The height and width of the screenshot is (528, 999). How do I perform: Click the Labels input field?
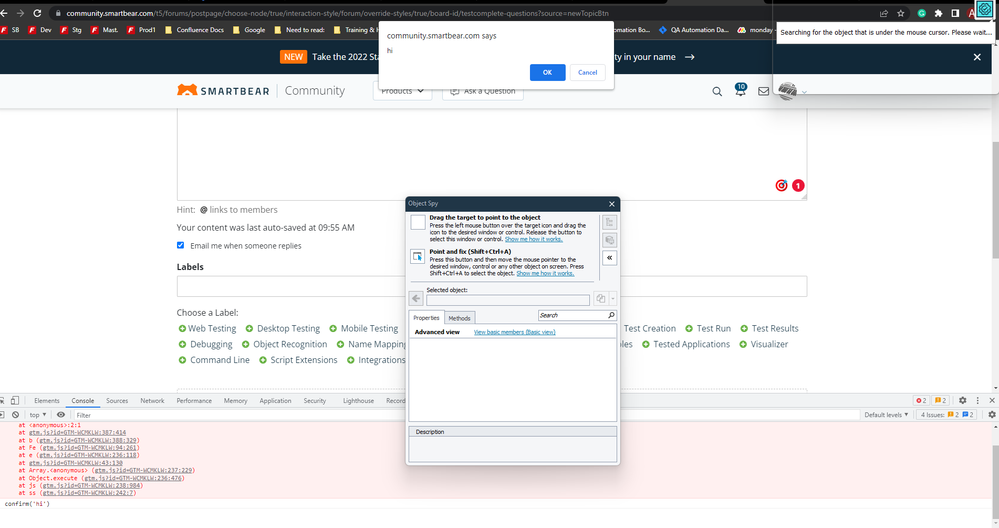(x=492, y=287)
